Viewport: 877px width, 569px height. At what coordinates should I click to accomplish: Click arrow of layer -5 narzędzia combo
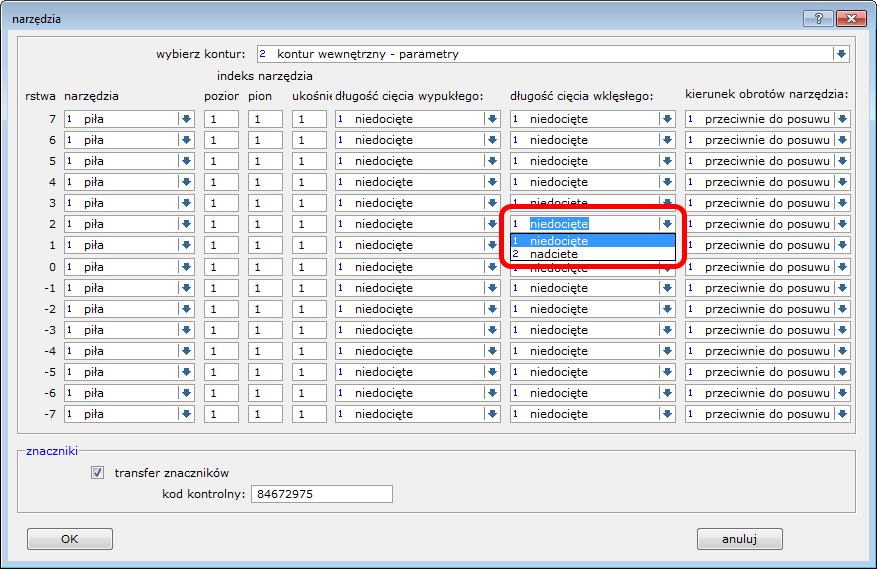186,372
